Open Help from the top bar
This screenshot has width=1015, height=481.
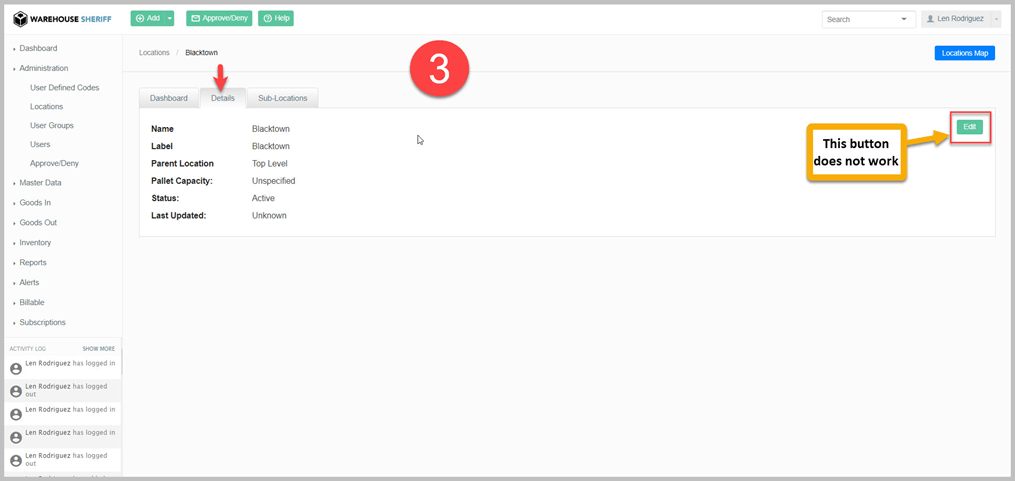pos(276,18)
